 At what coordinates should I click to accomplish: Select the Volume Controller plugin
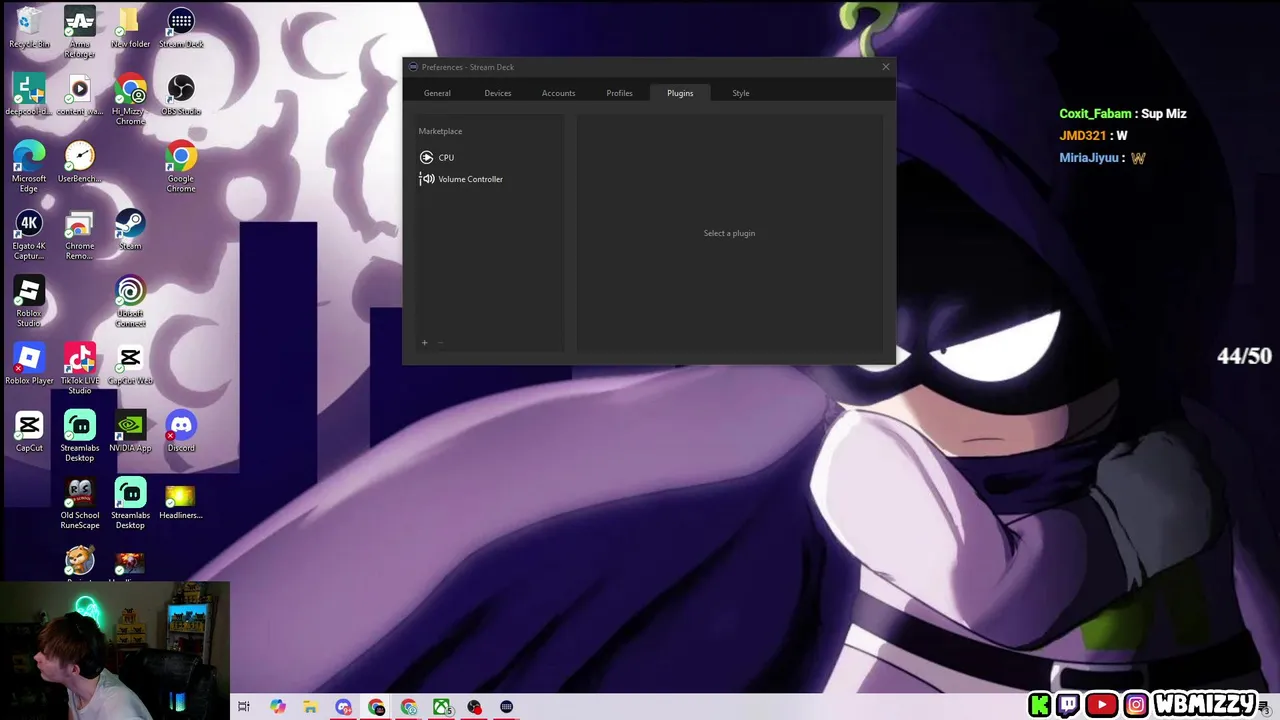pos(461,179)
